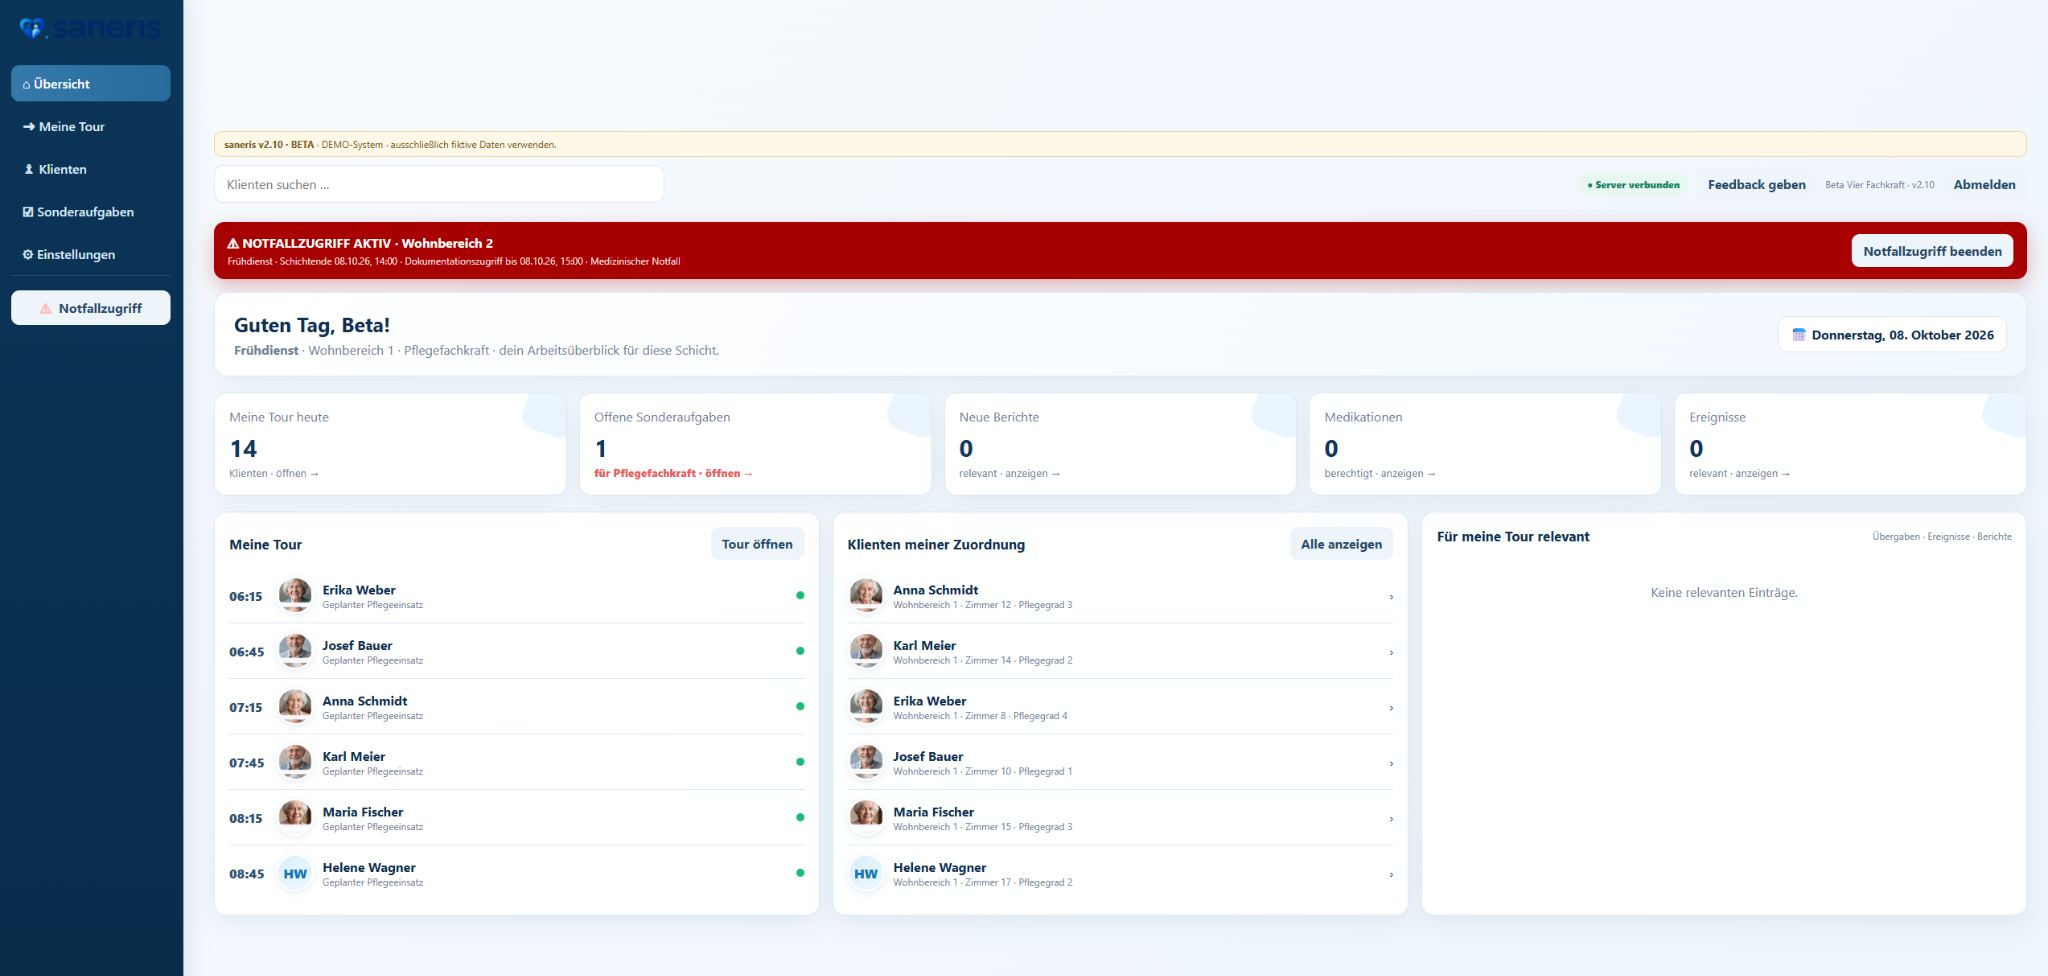This screenshot has width=2048, height=976.
Task: Open the Übersicht sidebar item
Action: pos(91,84)
